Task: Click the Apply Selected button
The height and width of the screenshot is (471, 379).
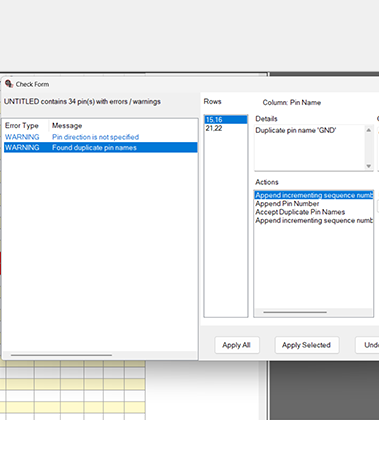Action: [x=307, y=345]
